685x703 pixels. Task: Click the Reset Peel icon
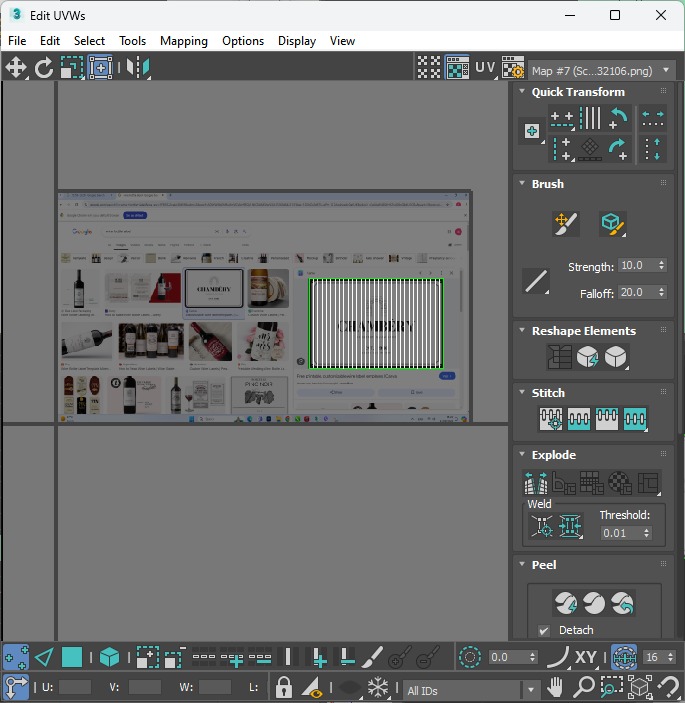[x=622, y=603]
